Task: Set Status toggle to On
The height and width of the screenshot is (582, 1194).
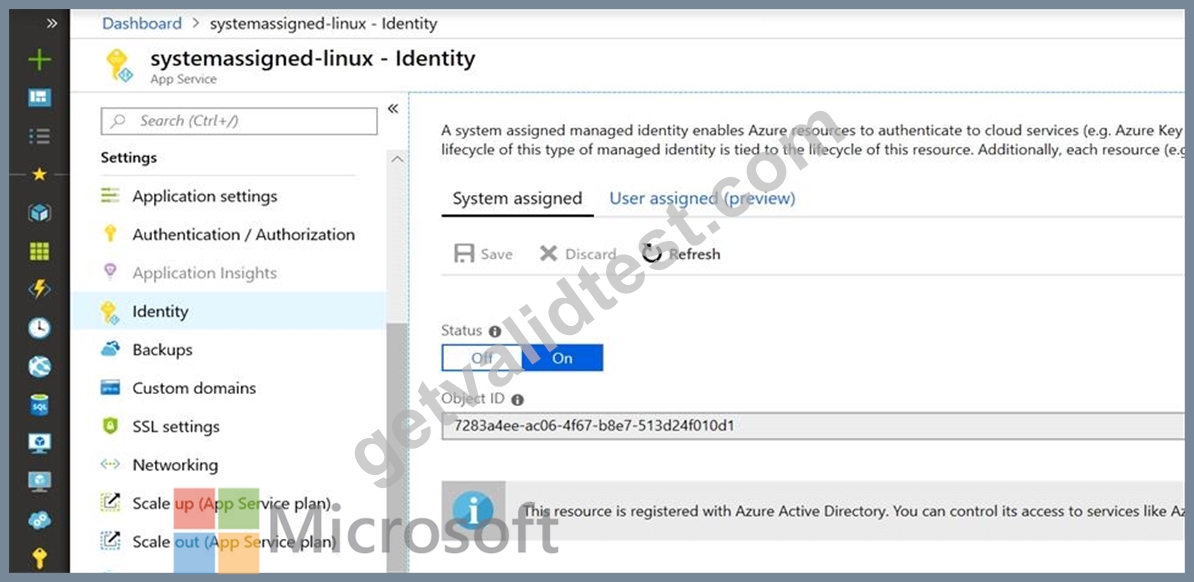Action: pos(563,357)
